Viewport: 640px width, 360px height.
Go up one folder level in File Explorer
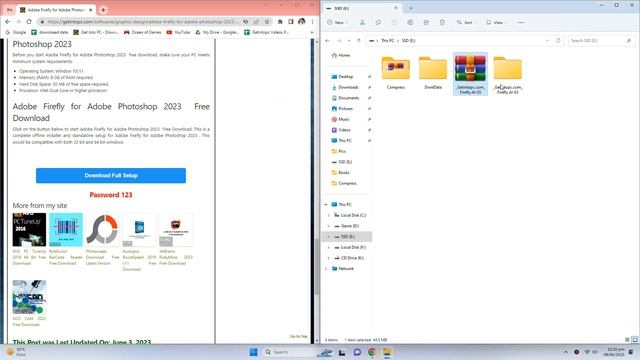[x=359, y=40]
